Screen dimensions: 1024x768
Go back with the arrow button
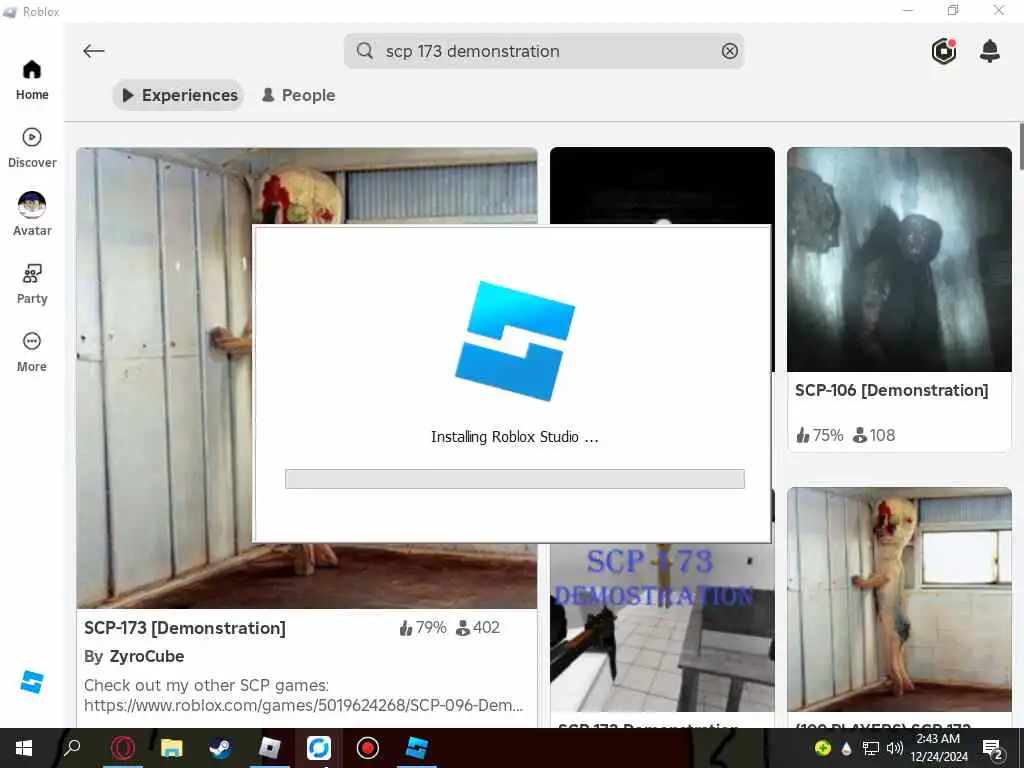click(x=94, y=51)
